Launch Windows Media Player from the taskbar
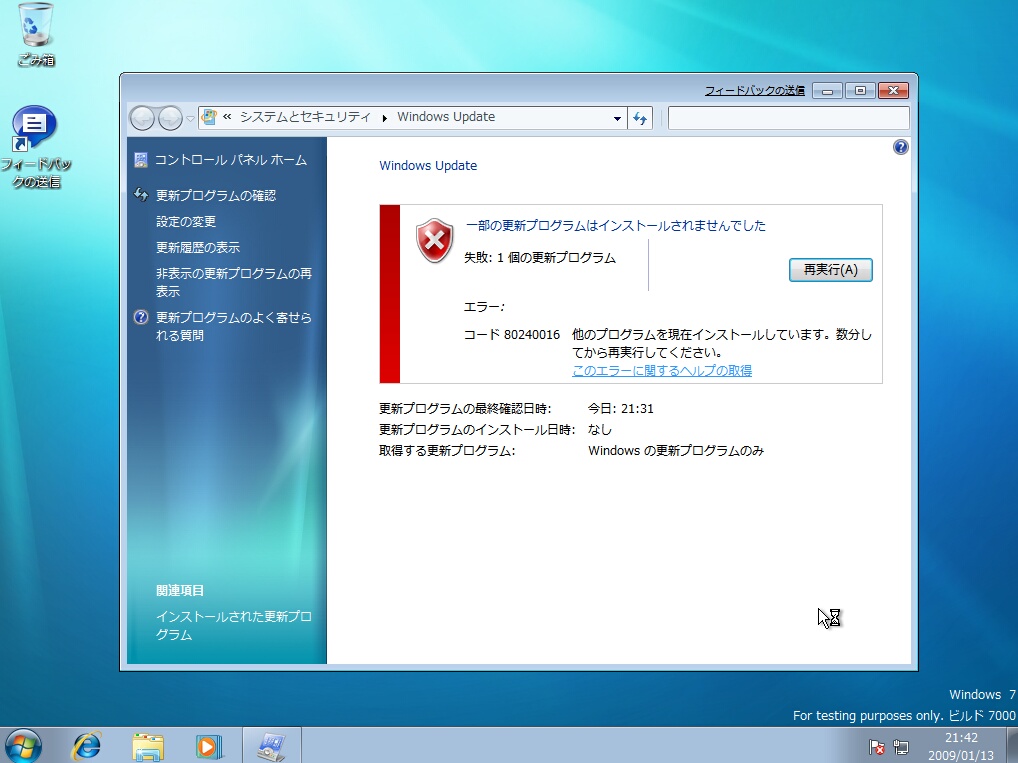The width and height of the screenshot is (1018, 763). click(209, 745)
